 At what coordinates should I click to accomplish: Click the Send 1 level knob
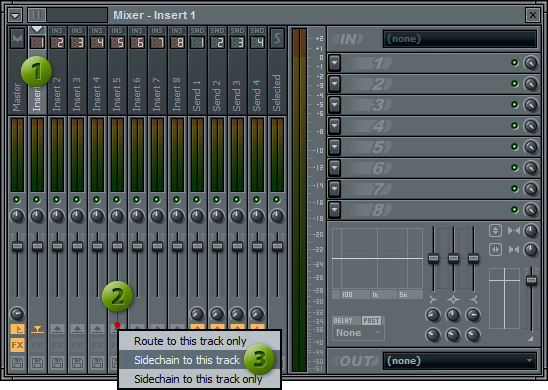[x=197, y=313]
